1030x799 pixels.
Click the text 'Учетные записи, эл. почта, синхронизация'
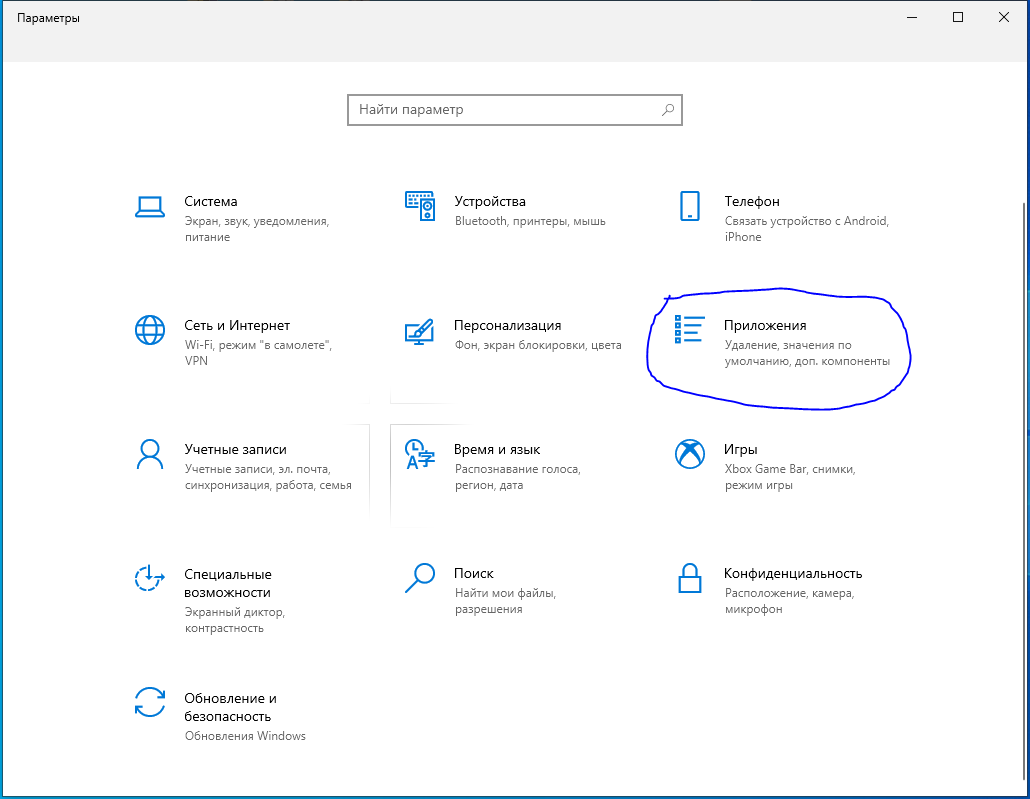click(x=268, y=477)
